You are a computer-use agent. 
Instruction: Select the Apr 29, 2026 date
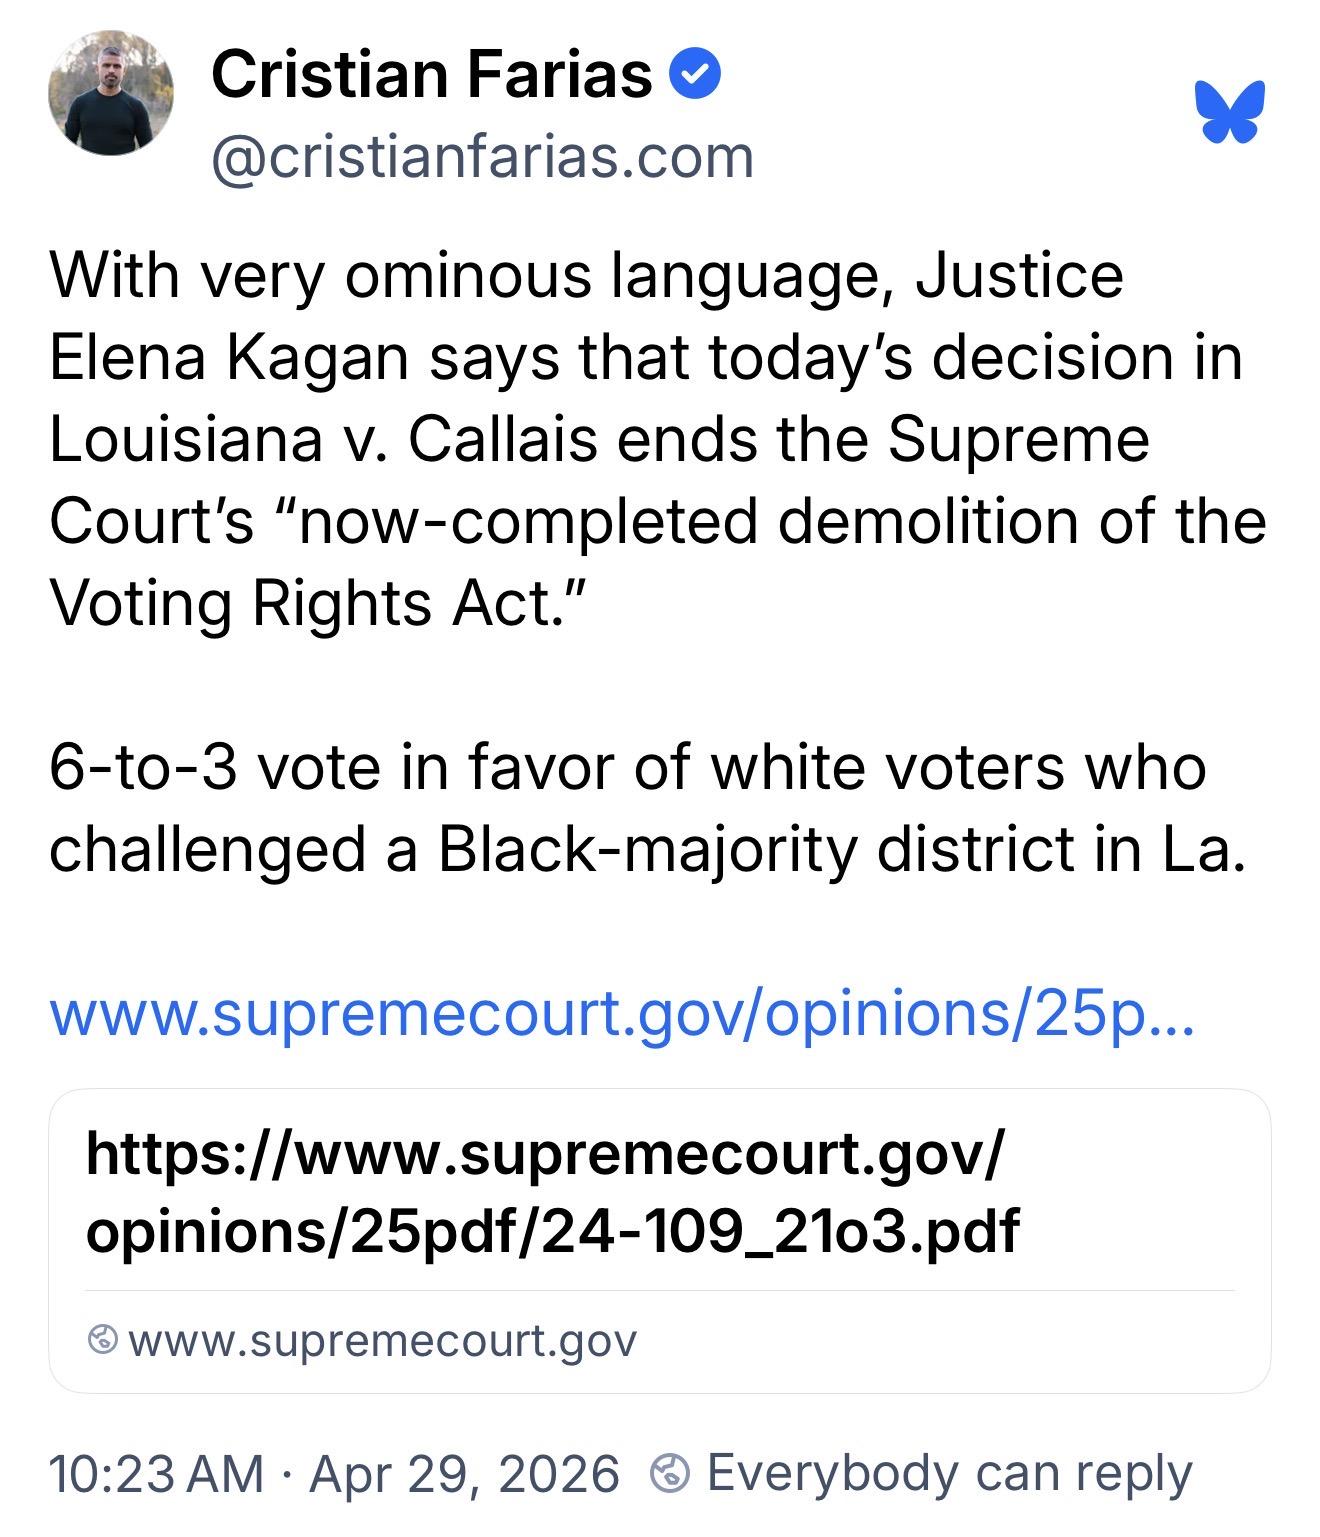(x=465, y=1474)
